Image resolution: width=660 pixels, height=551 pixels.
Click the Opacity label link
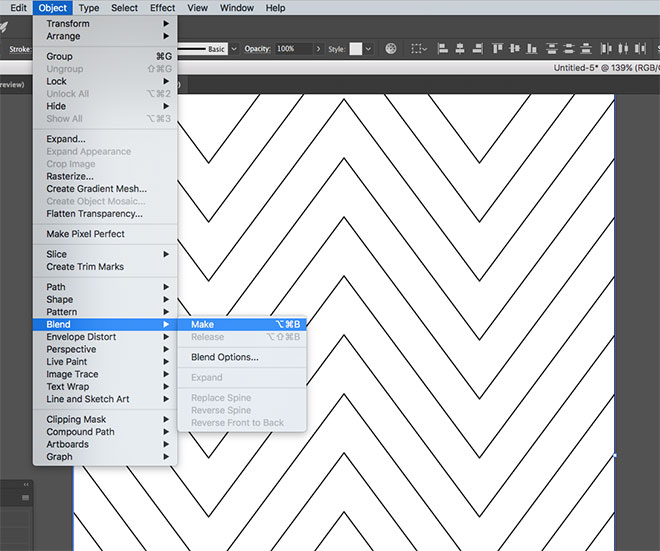(x=257, y=48)
